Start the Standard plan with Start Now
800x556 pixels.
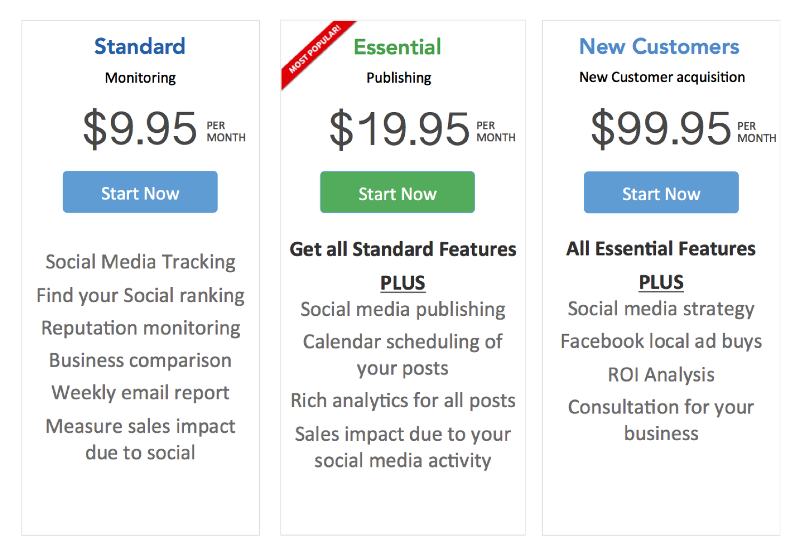point(140,192)
